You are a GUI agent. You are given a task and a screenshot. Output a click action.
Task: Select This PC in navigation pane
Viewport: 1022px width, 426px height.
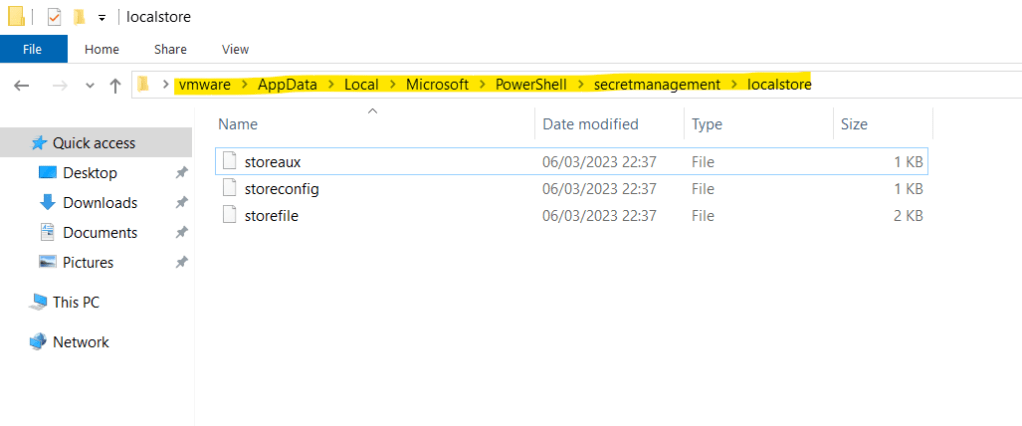(75, 302)
